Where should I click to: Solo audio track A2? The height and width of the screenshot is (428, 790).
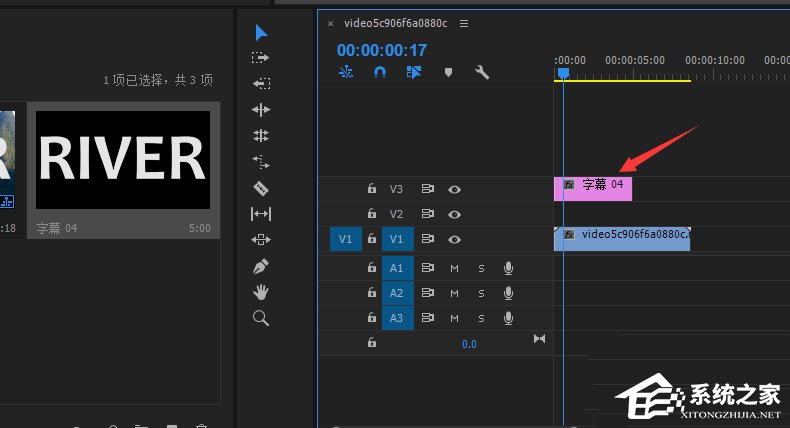481,293
